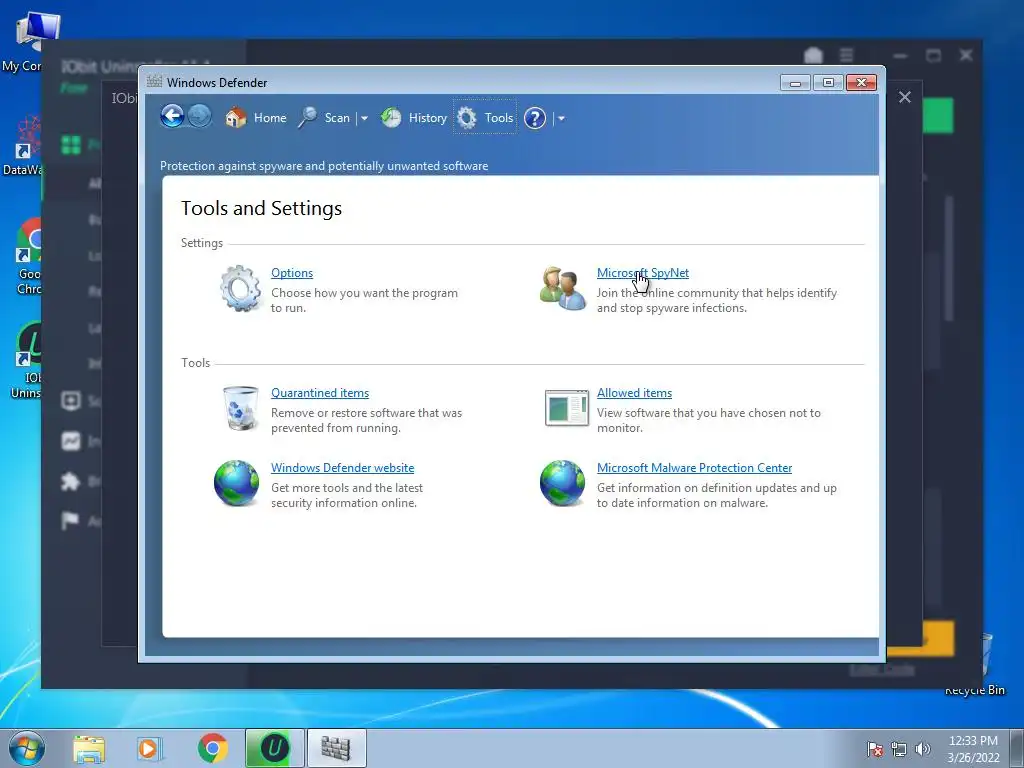This screenshot has width=1024, height=768.
Task: Click the Scan magnifier icon
Action: [x=308, y=118]
